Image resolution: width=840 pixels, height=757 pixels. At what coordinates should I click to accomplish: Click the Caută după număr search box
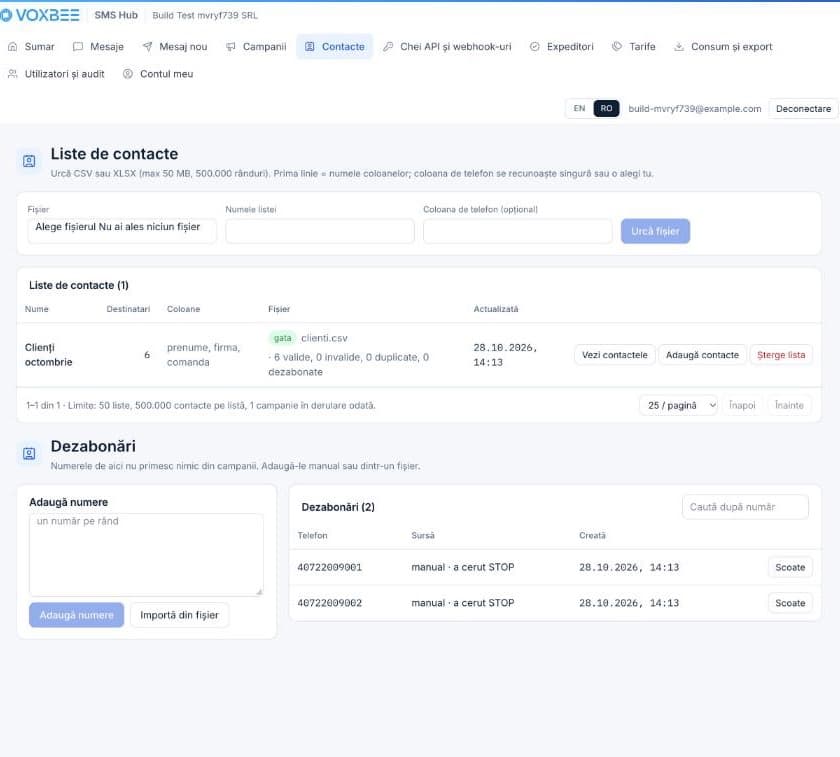click(x=745, y=507)
